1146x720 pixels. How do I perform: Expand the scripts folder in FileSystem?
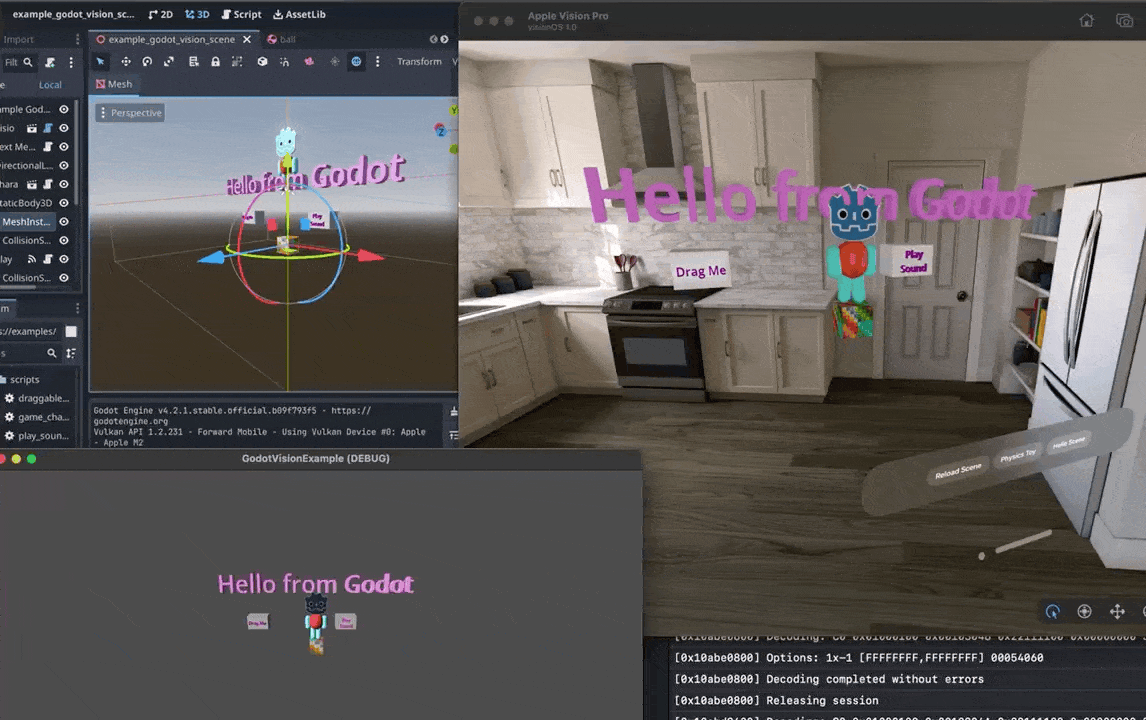[20, 379]
